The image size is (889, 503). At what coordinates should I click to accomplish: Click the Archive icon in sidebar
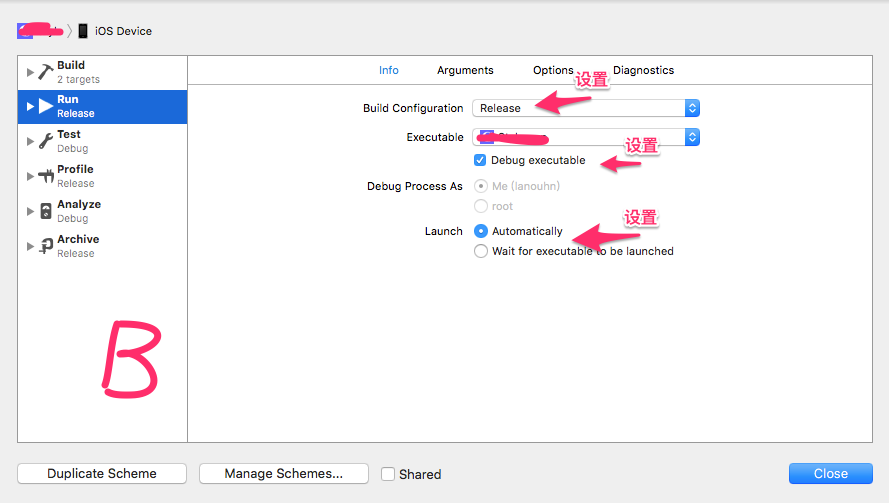click(x=46, y=246)
